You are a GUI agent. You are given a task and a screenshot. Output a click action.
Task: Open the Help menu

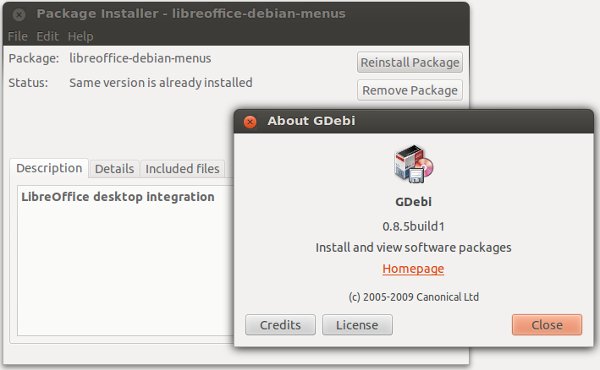[x=80, y=36]
